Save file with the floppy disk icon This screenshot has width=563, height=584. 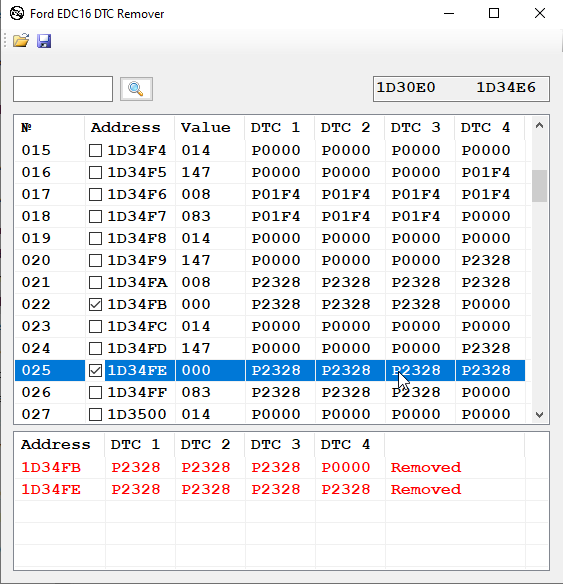pyautogui.click(x=44, y=41)
